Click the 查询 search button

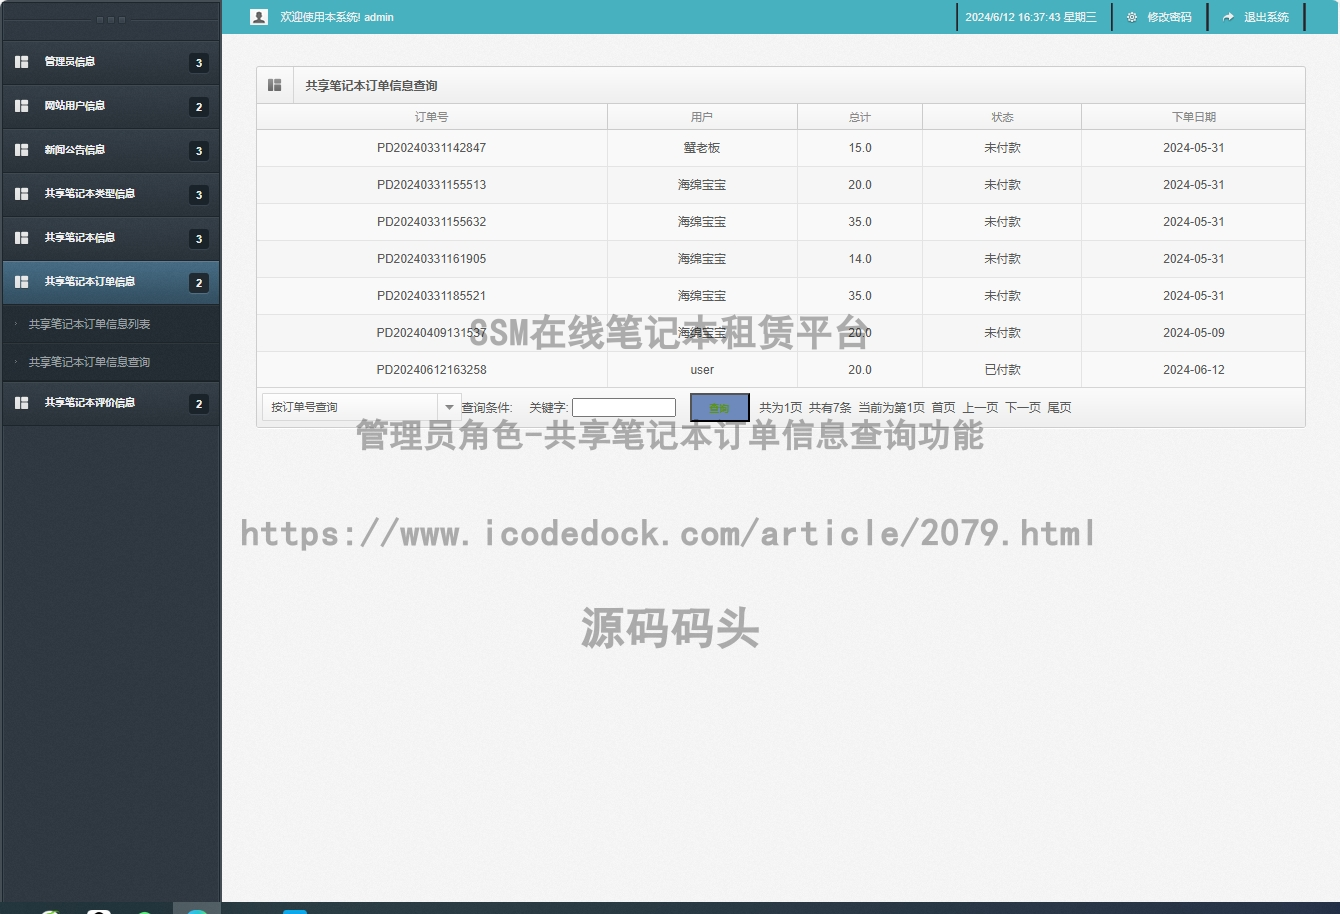[719, 407]
